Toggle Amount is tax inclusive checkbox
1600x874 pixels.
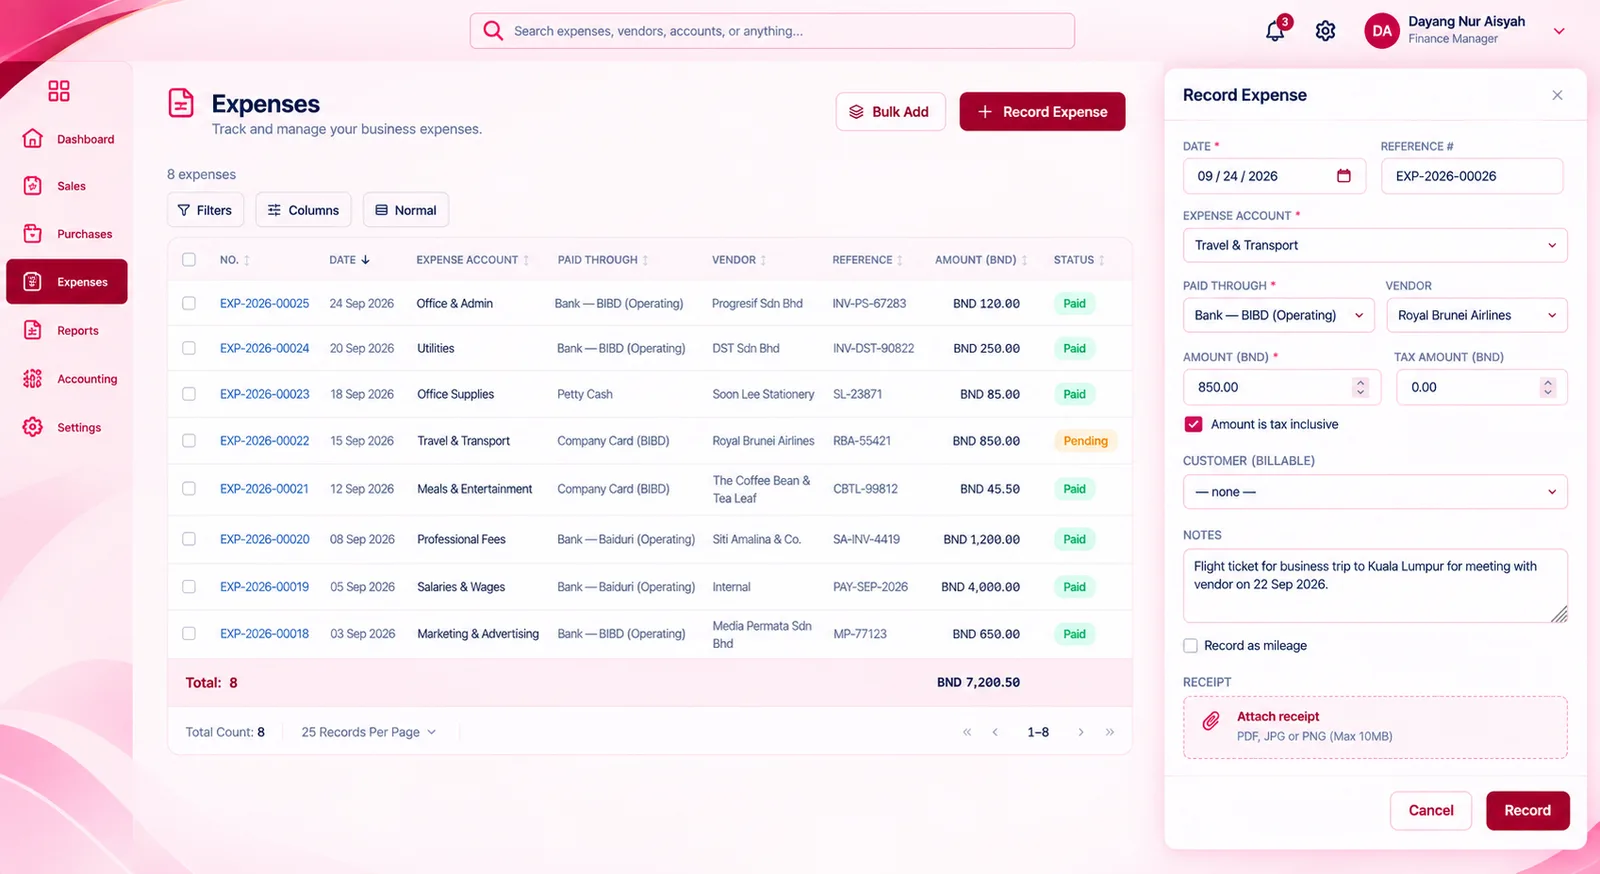1193,424
